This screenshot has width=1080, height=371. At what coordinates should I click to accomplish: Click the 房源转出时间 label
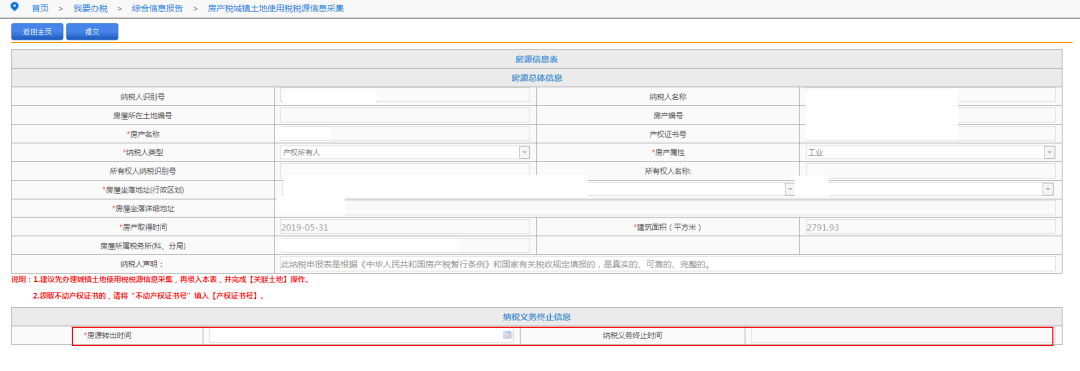click(x=107, y=335)
